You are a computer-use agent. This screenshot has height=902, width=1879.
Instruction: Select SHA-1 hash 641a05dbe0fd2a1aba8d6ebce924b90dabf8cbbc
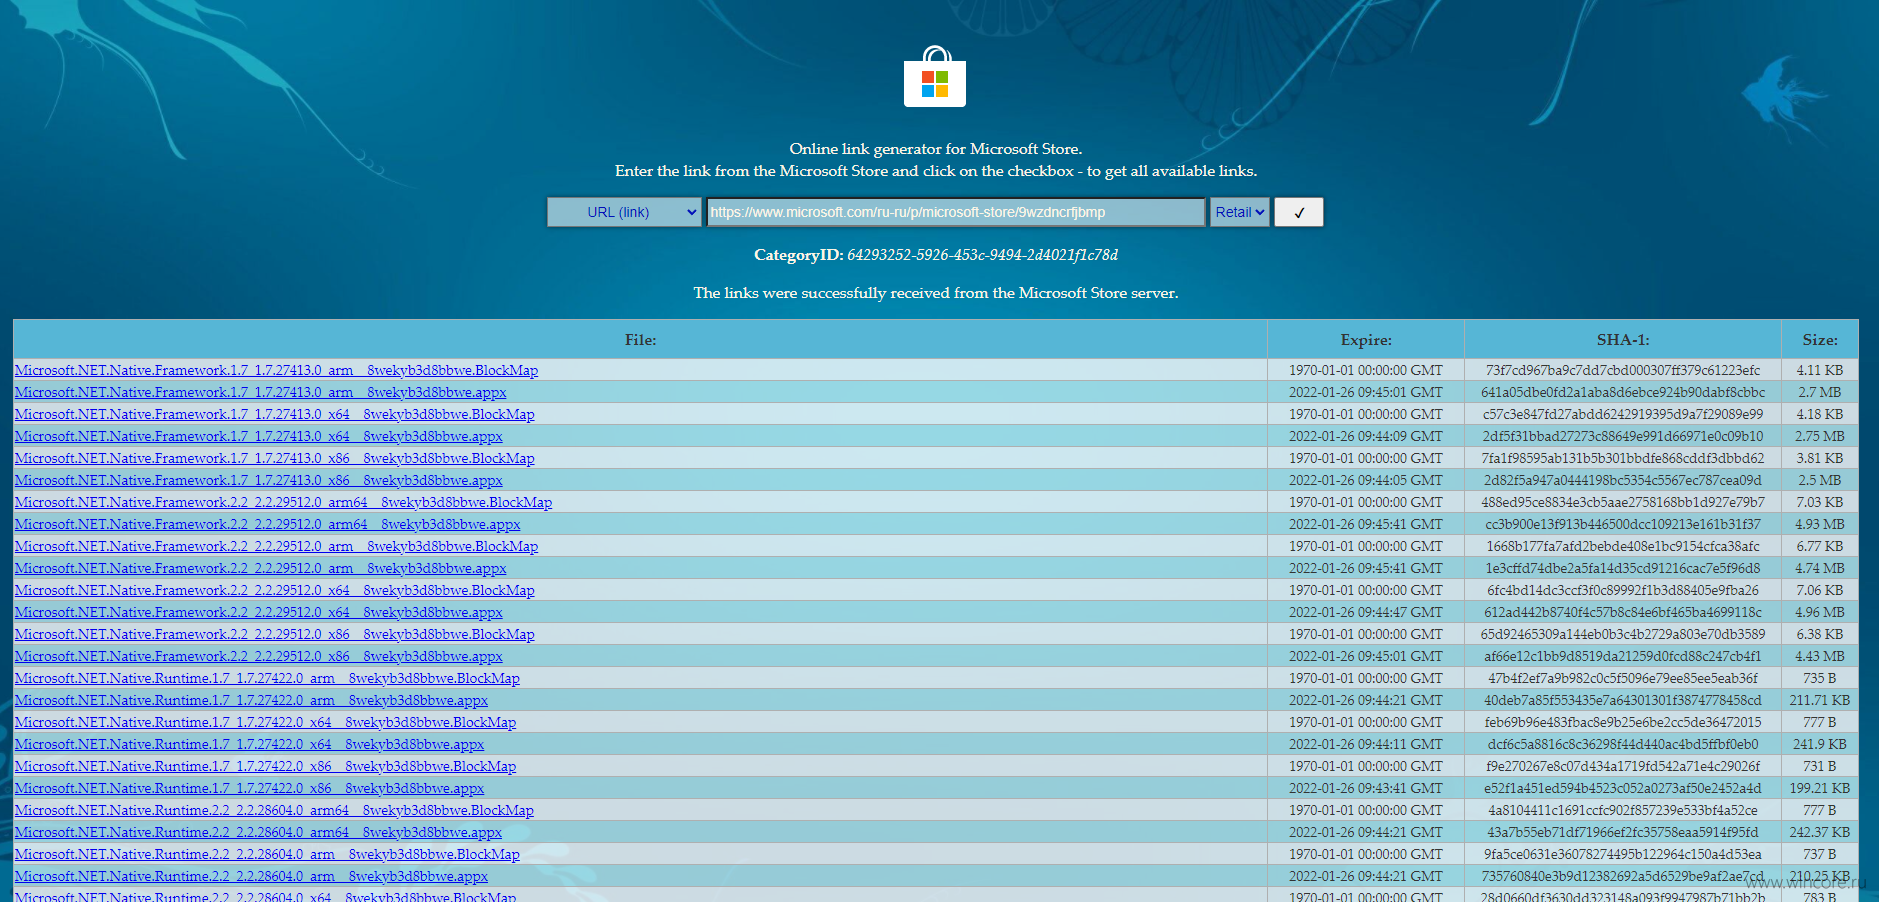pos(1623,392)
